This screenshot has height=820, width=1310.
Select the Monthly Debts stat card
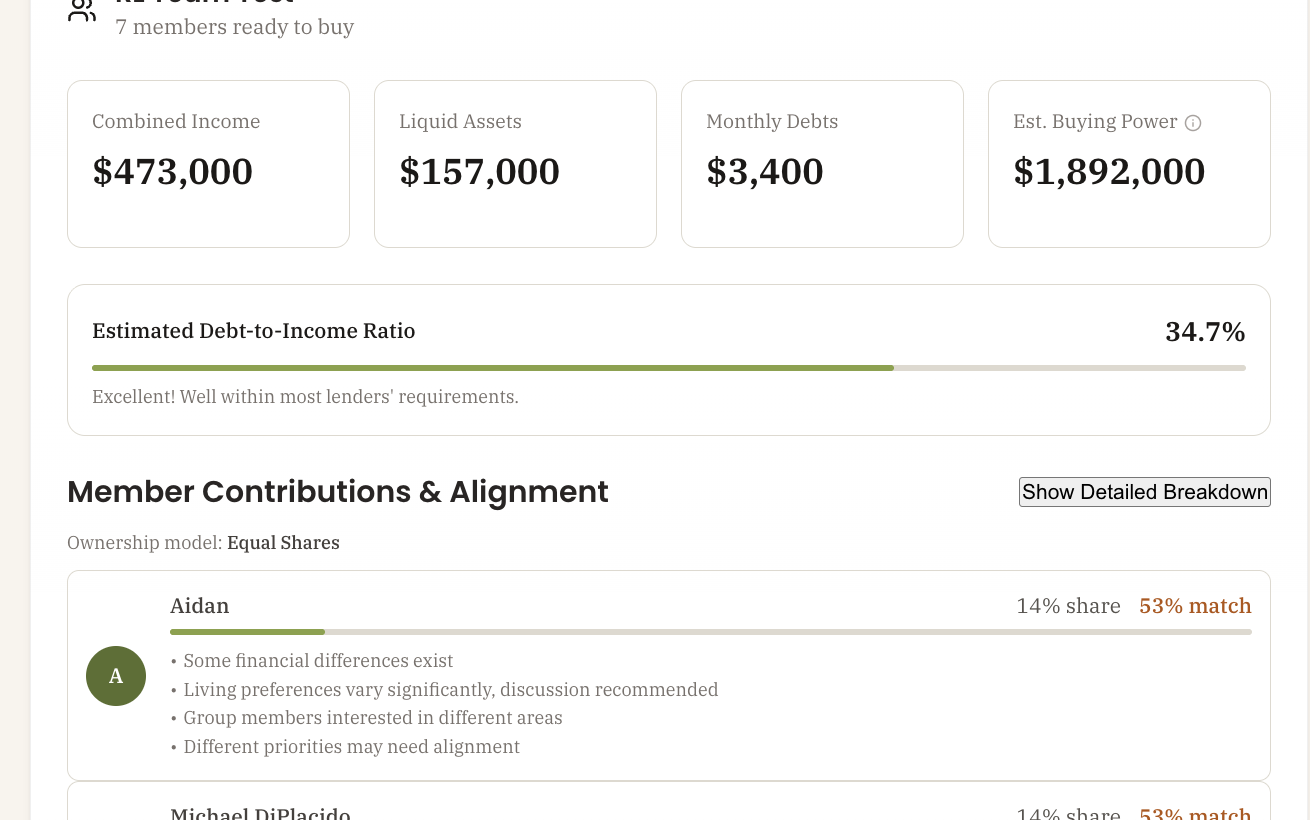(822, 163)
